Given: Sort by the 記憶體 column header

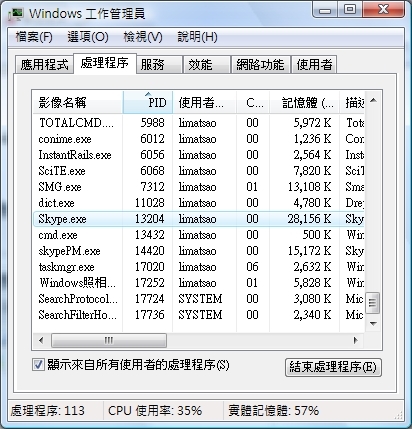Looking at the screenshot, I should [x=305, y=102].
